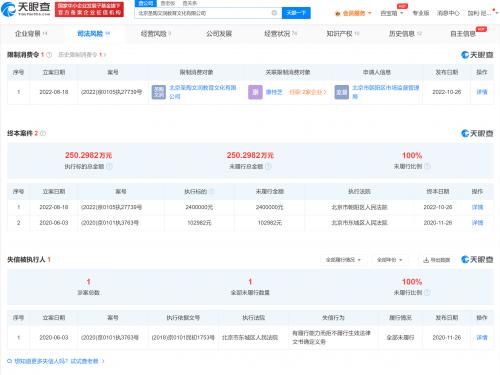
Task: Switch to the 司法风险 tab
Action: [93, 34]
